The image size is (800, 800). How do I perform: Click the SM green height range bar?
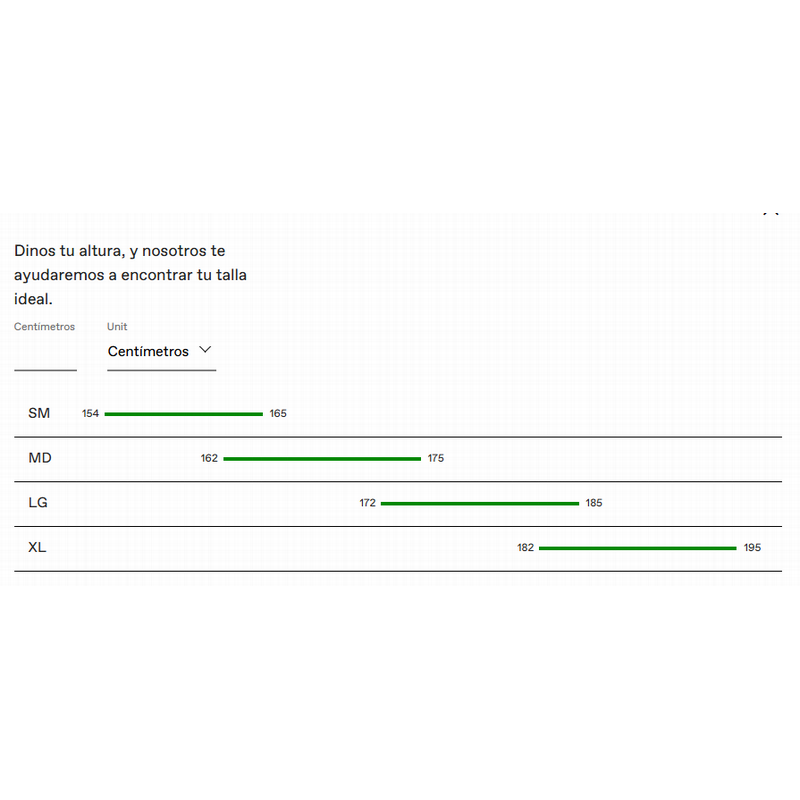tap(184, 414)
